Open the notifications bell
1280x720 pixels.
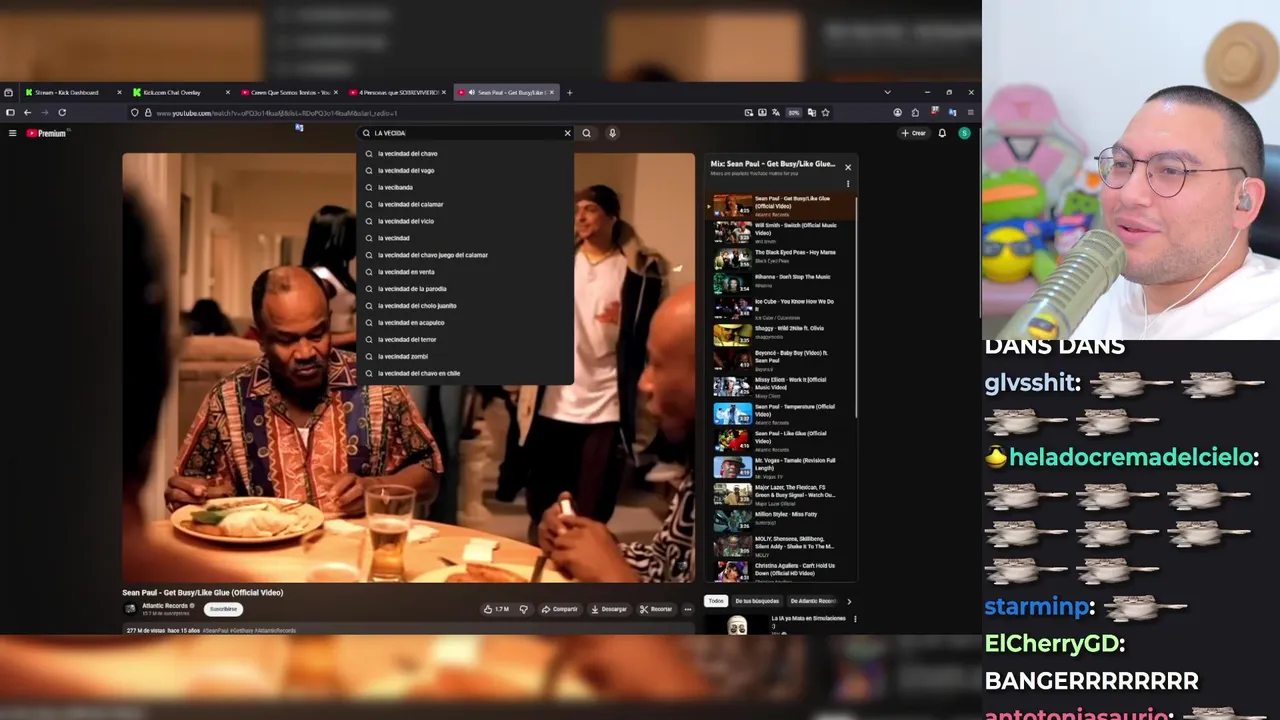click(x=942, y=133)
